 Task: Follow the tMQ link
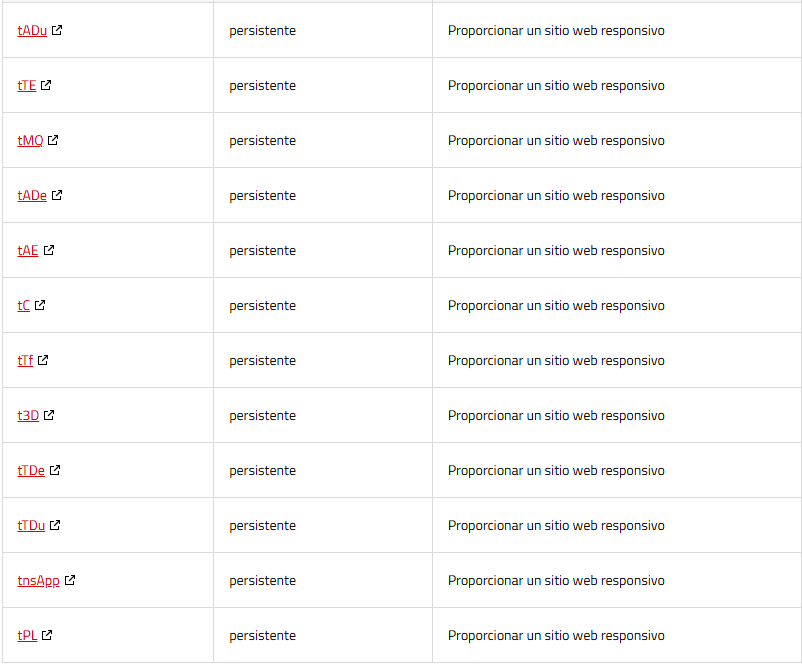coord(30,141)
